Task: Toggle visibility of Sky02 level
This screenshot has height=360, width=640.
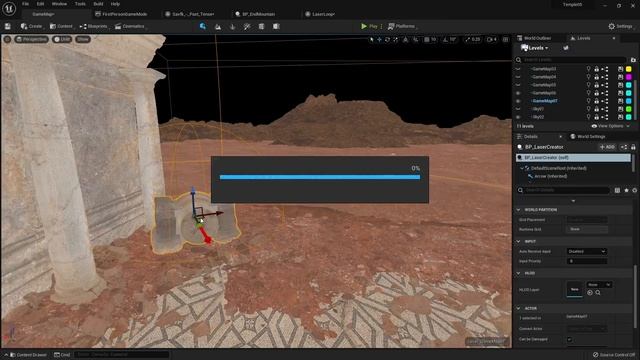Action: click(x=518, y=117)
